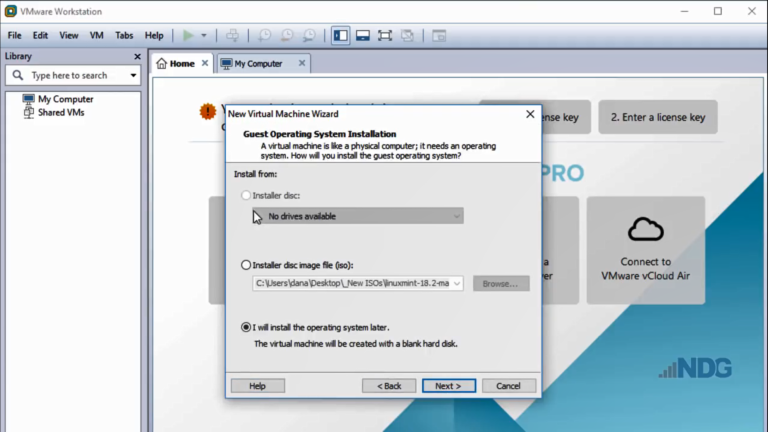Click the Help button in the wizard

tap(258, 386)
